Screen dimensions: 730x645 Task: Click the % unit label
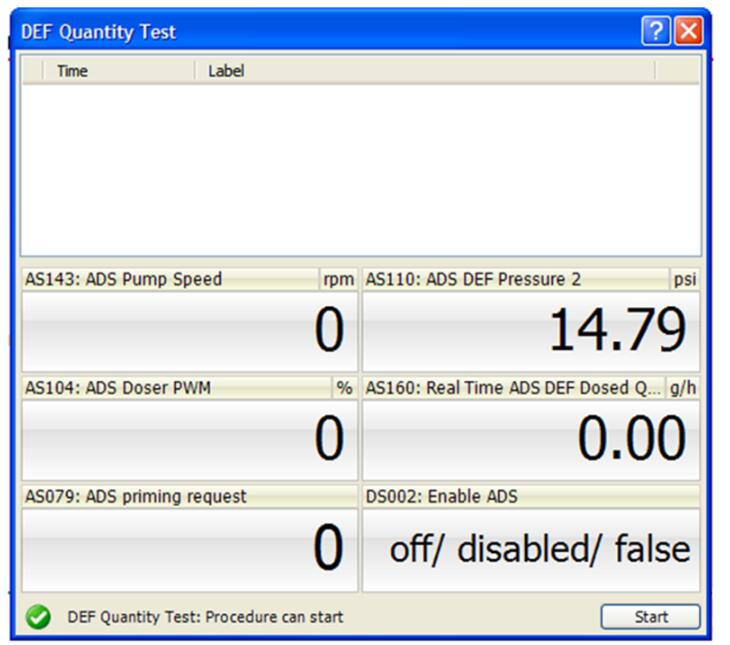[345, 388]
